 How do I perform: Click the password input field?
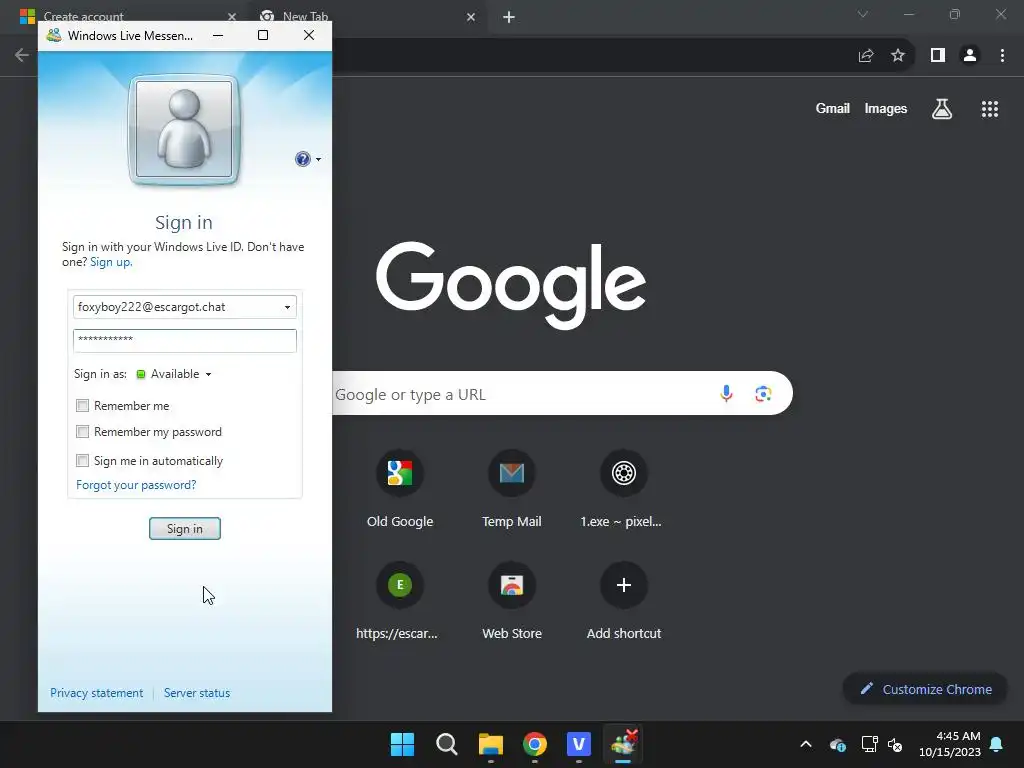(x=185, y=340)
